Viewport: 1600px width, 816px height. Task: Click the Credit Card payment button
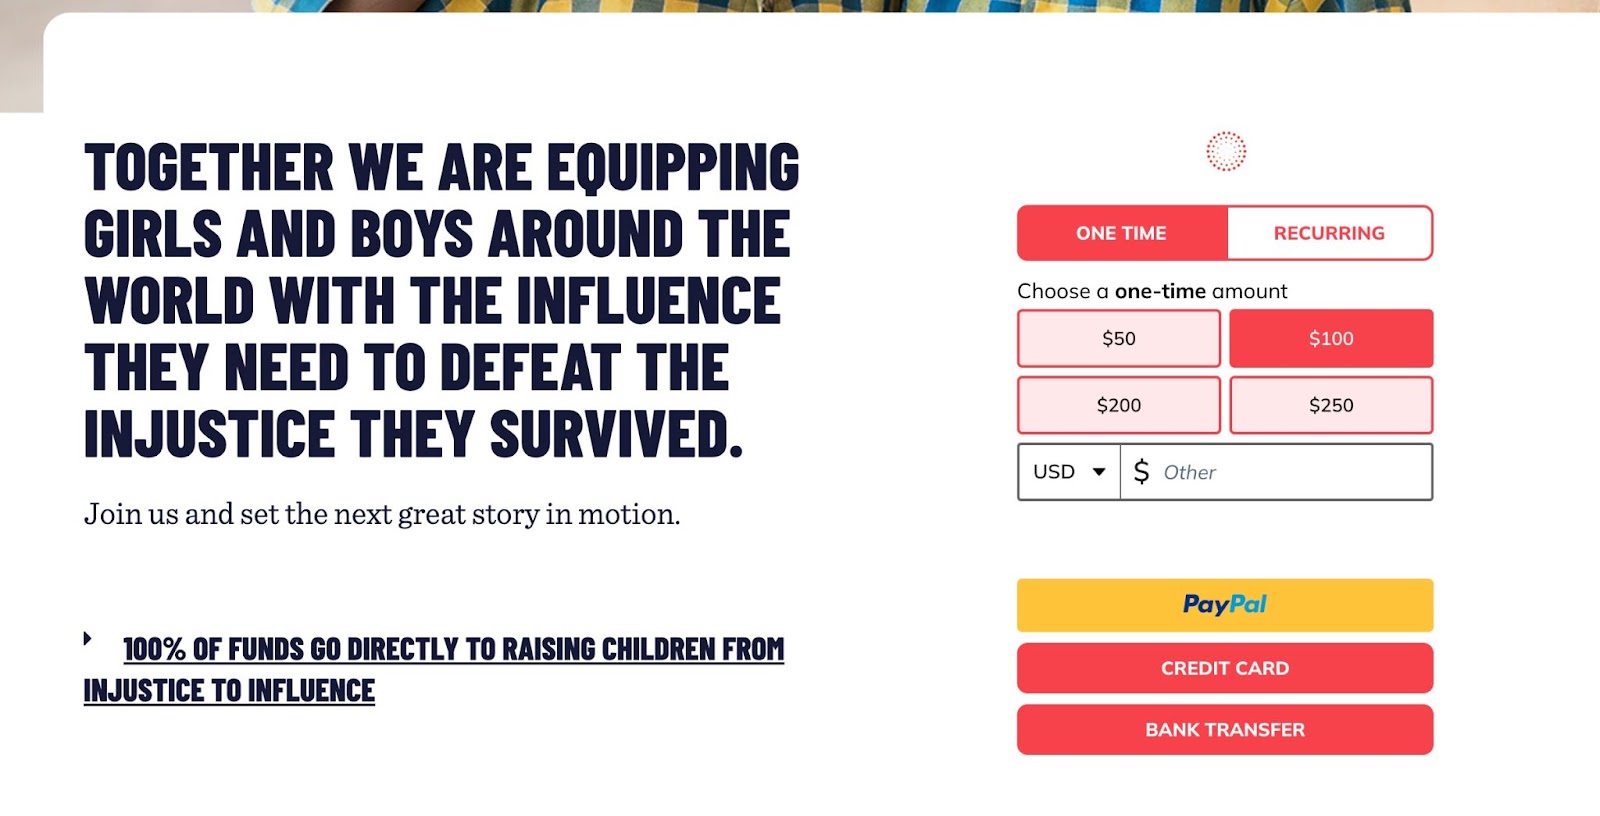point(1225,668)
